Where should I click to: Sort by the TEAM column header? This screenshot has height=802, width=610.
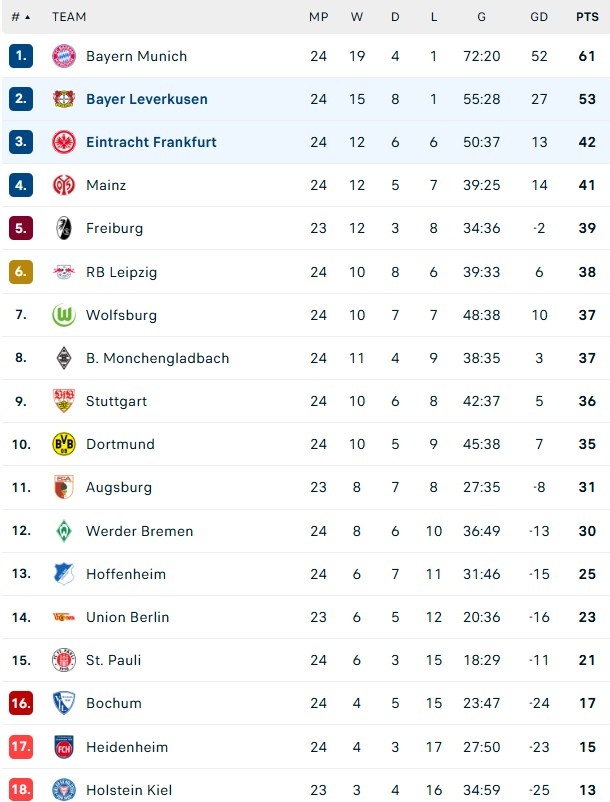71,17
